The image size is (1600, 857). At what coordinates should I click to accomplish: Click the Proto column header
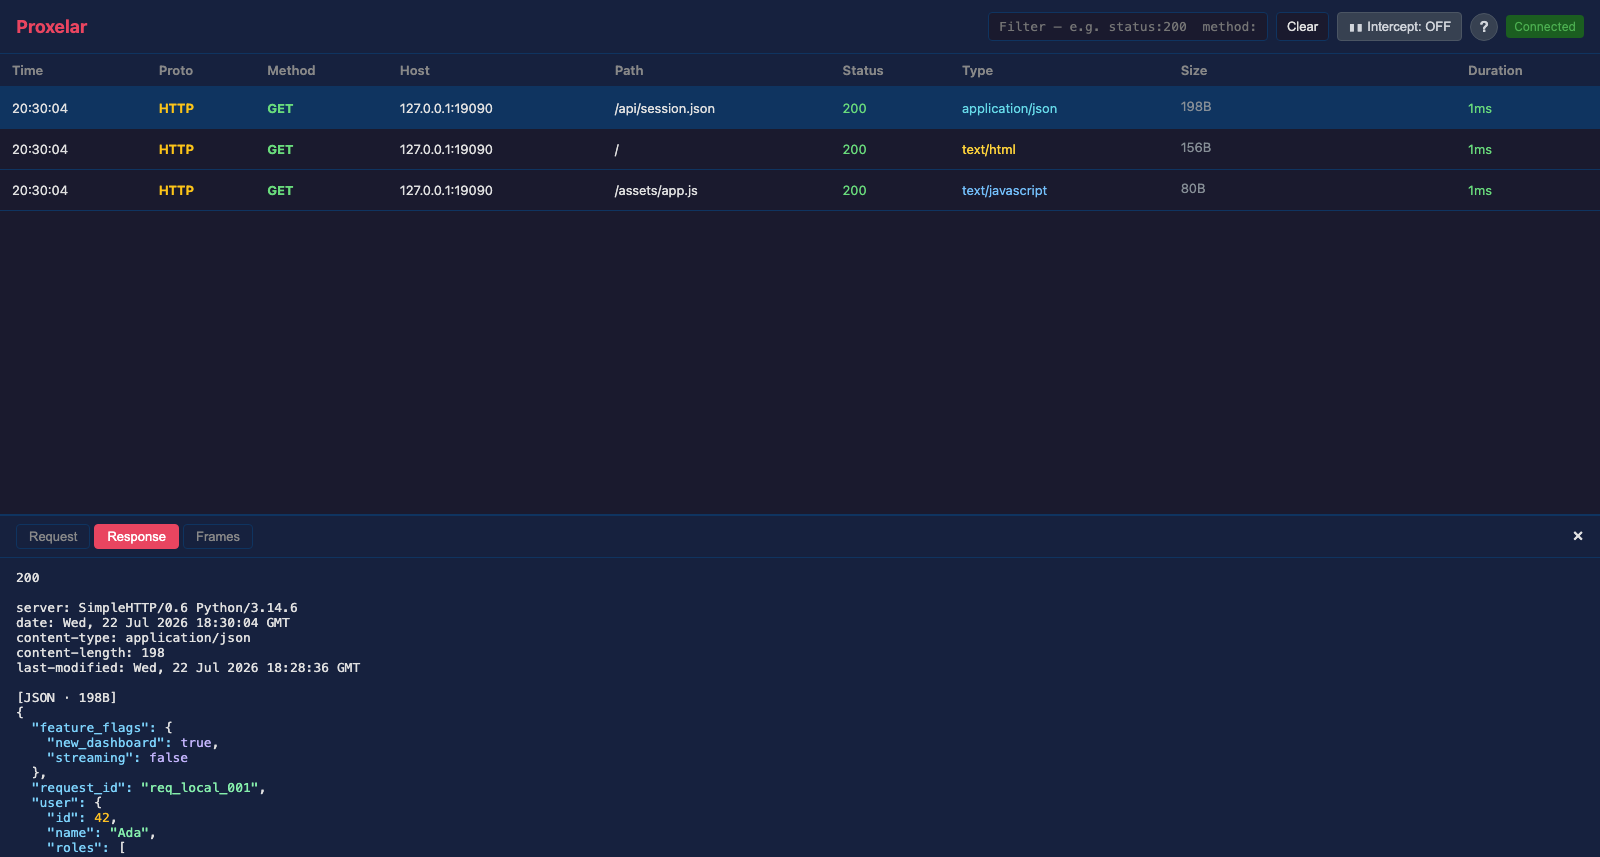[x=176, y=71]
